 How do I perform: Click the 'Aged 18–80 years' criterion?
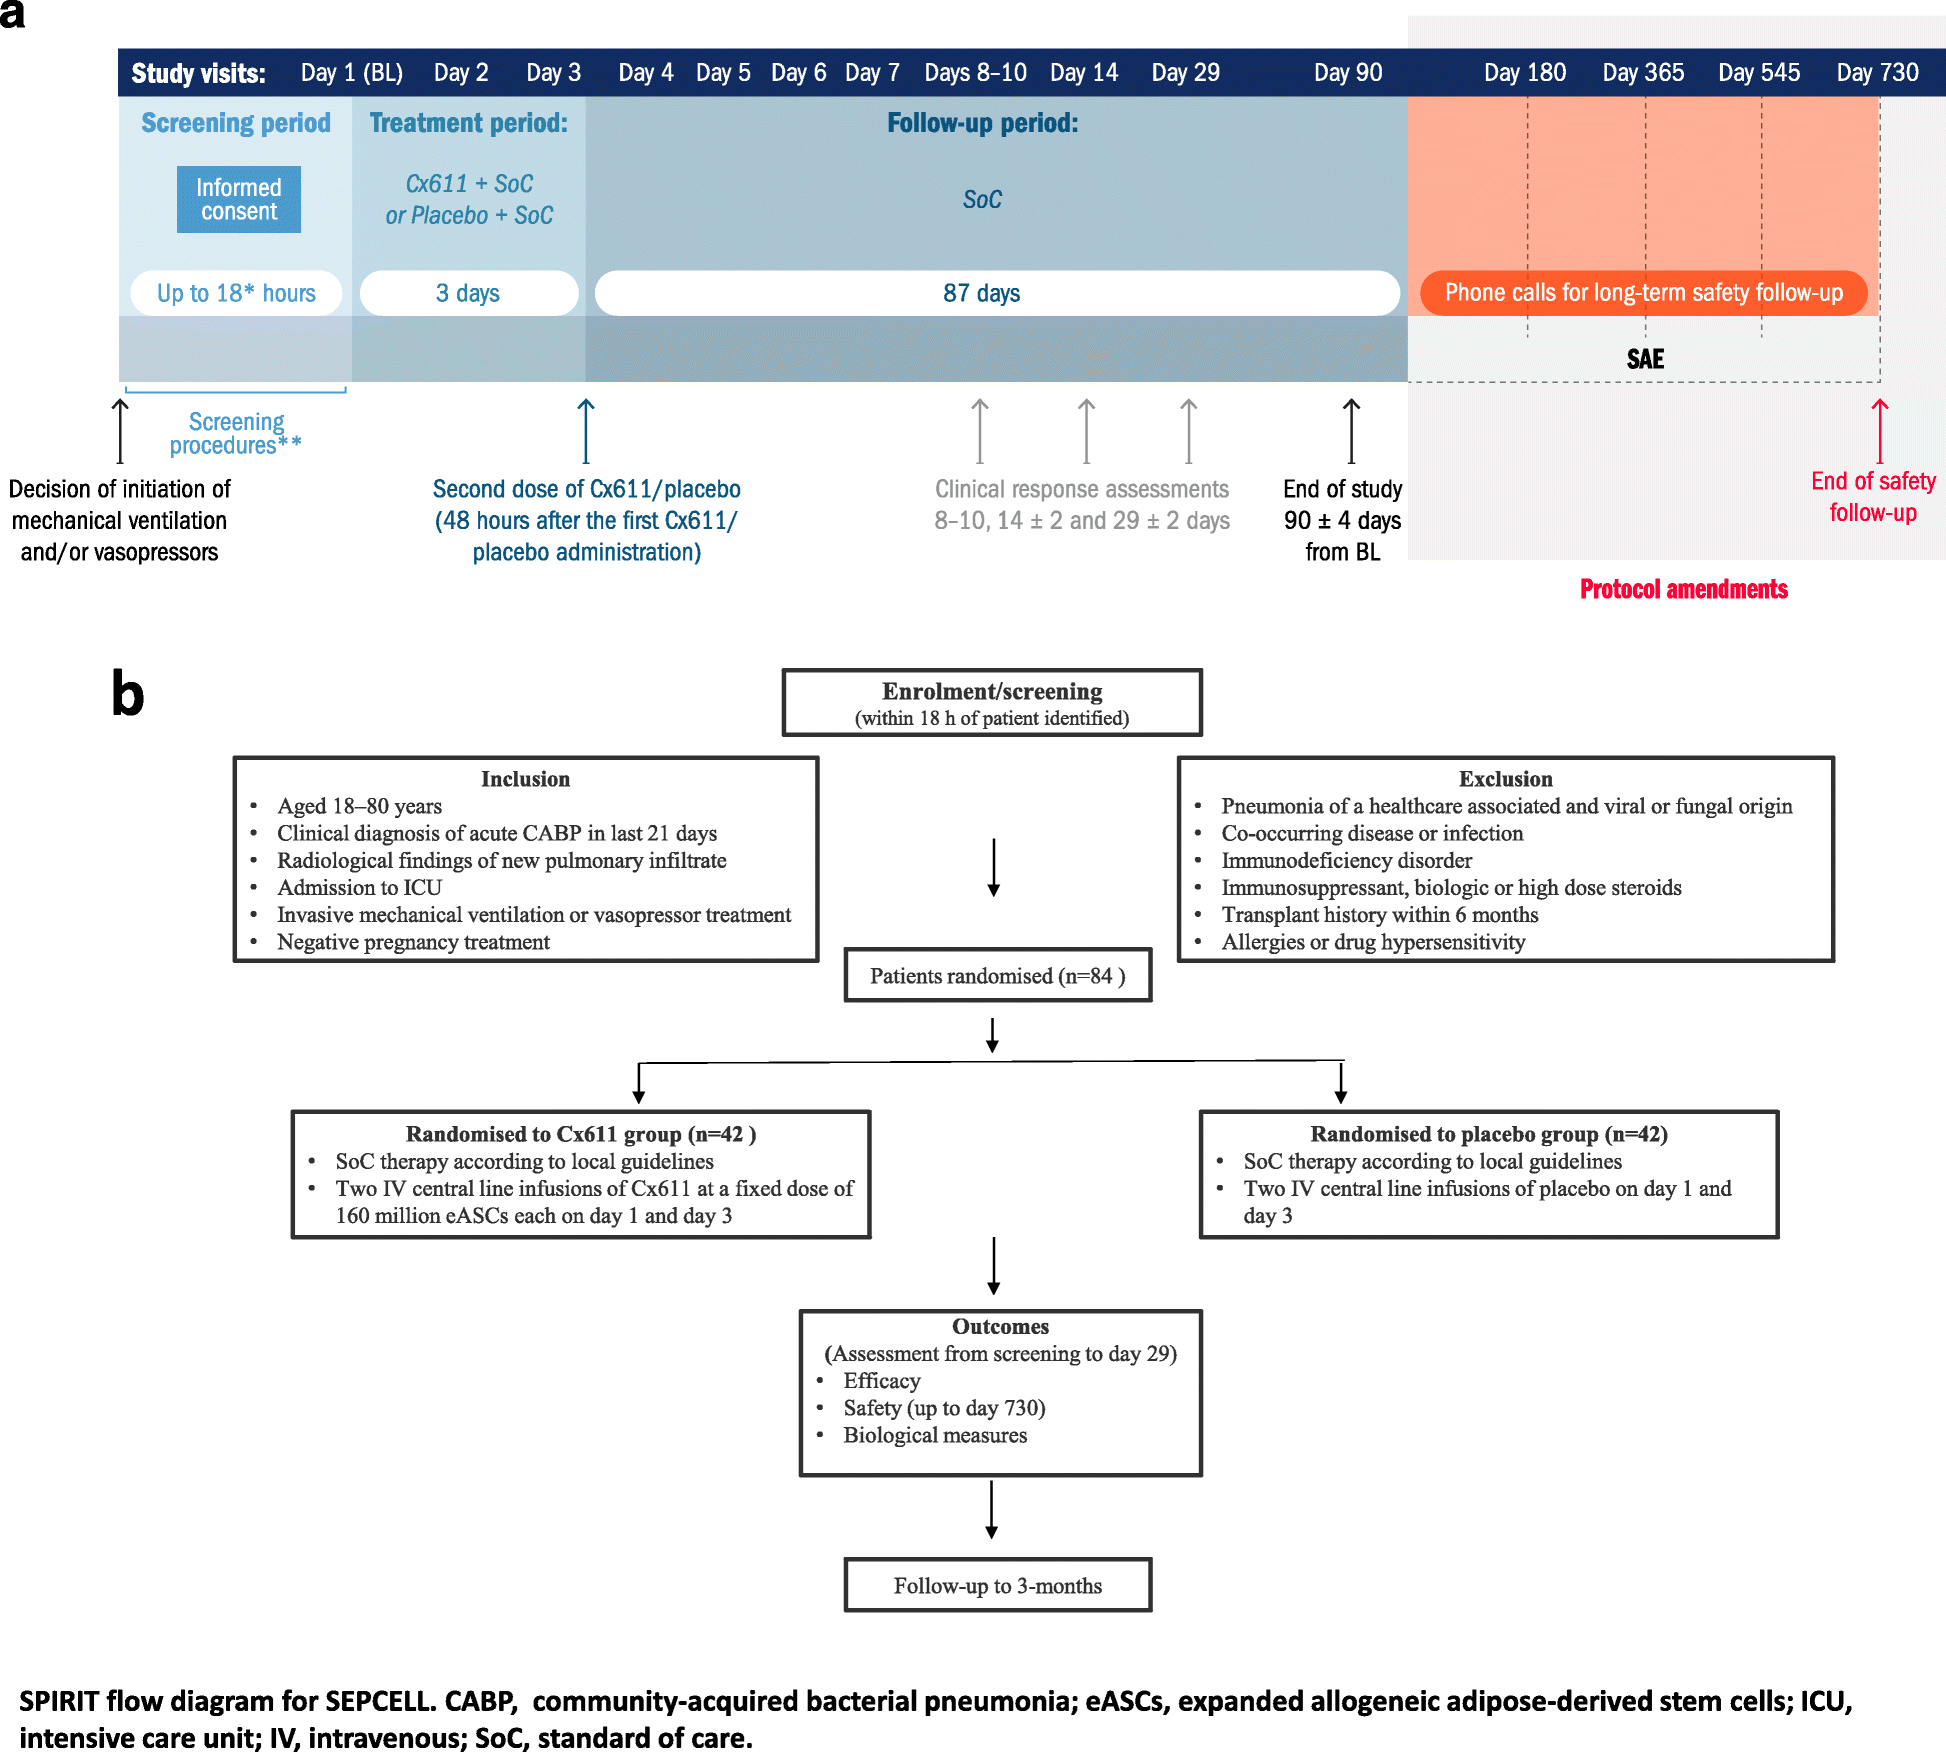click(359, 806)
